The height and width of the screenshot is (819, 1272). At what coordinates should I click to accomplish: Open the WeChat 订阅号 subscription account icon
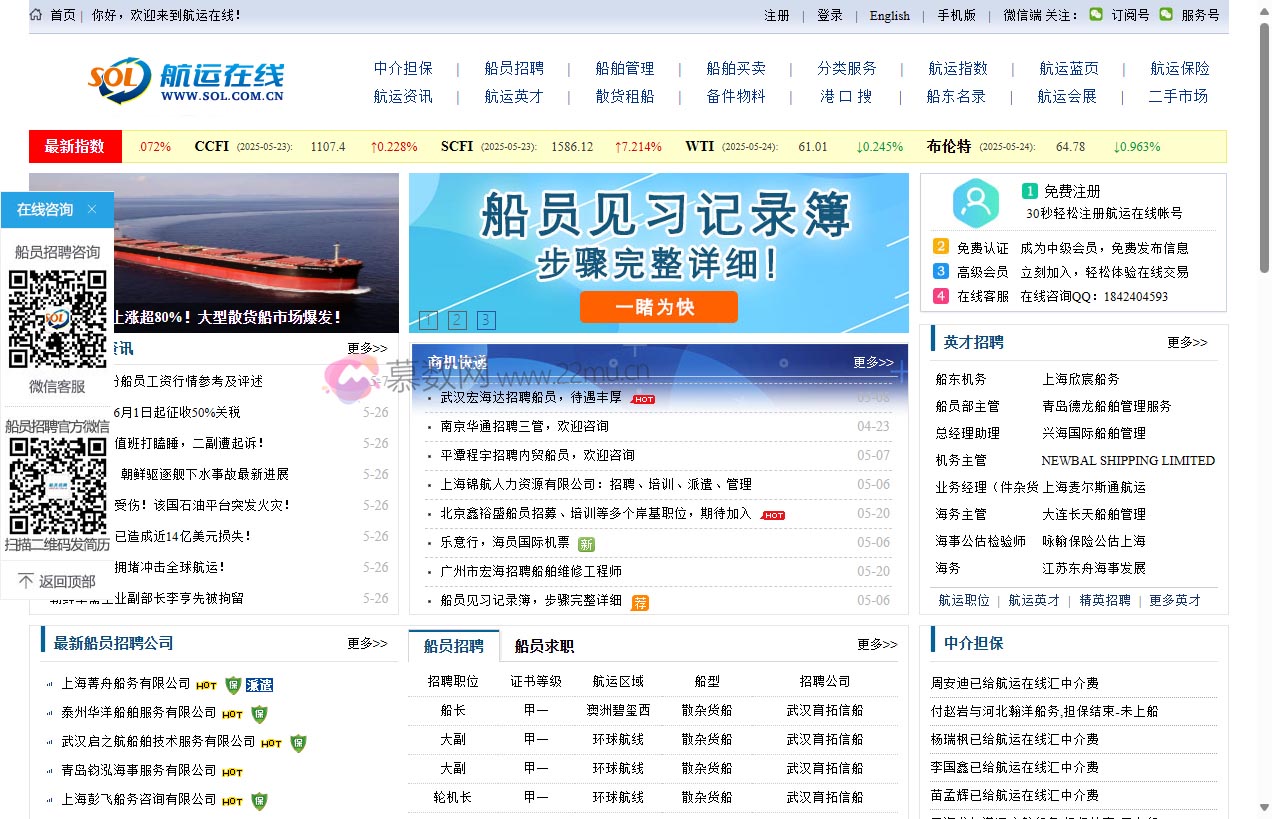[1096, 16]
